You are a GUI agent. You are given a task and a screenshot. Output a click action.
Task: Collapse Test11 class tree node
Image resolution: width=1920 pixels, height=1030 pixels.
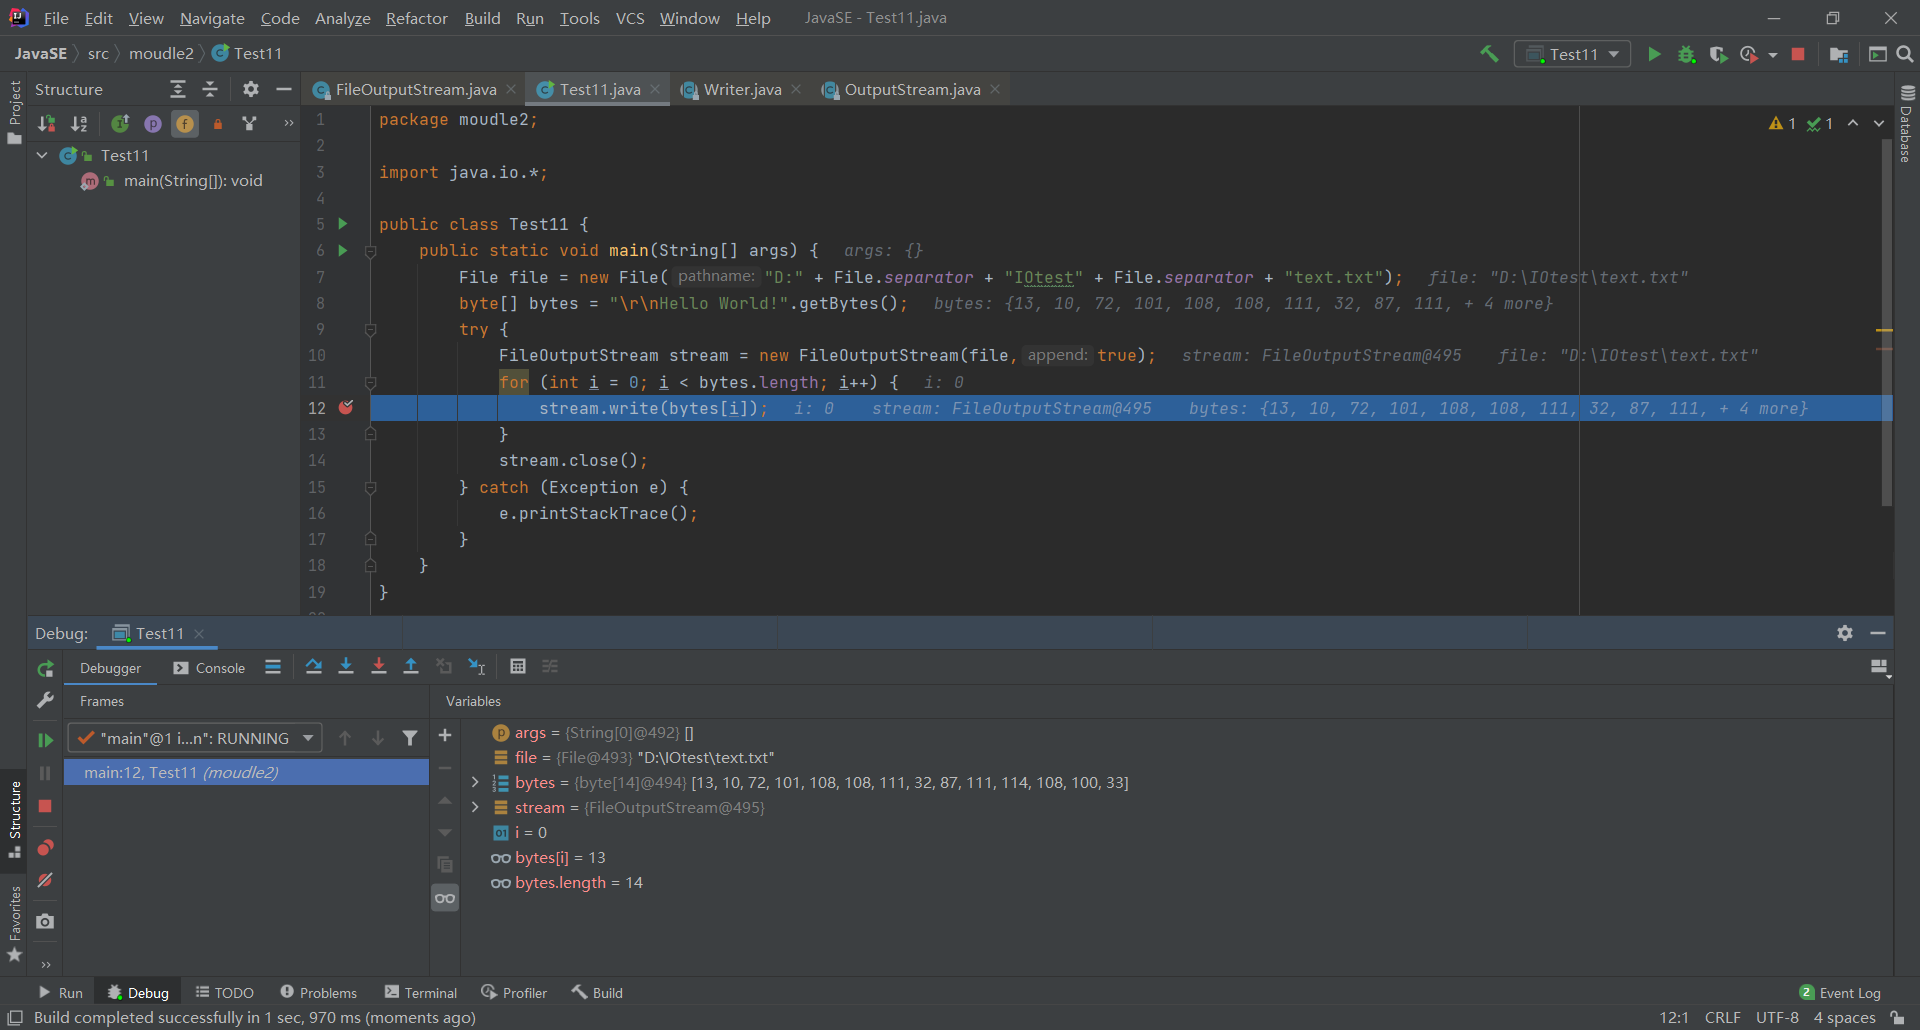pos(42,155)
